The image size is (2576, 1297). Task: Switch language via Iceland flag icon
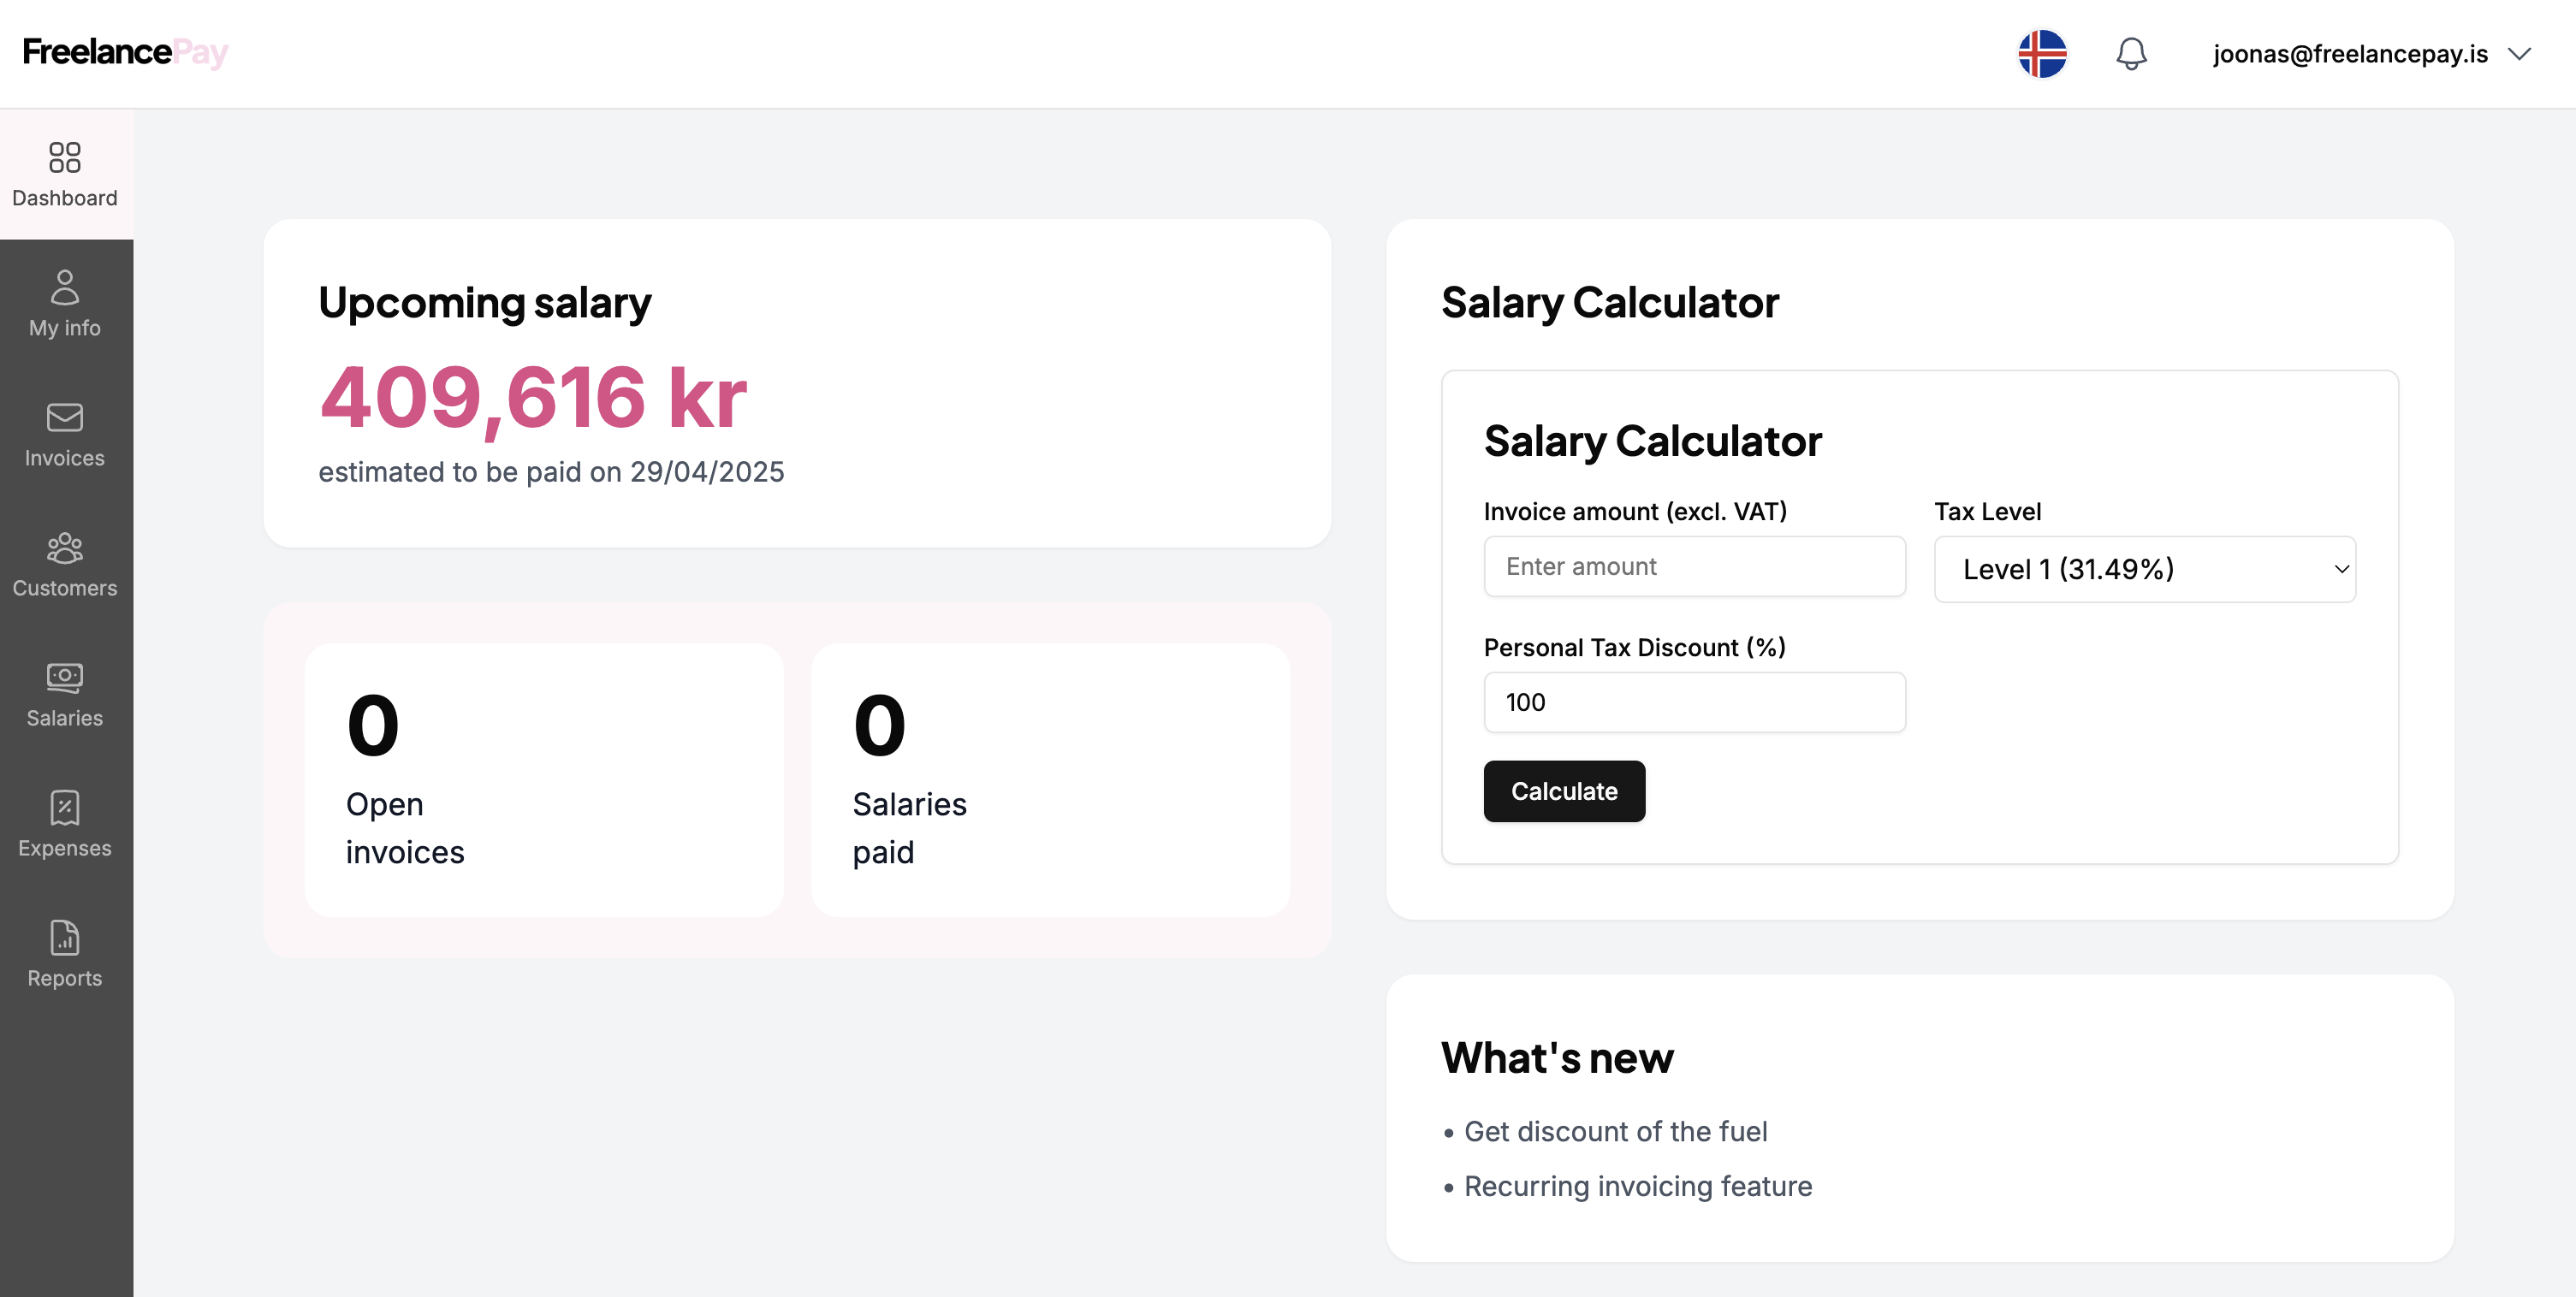(x=2042, y=54)
